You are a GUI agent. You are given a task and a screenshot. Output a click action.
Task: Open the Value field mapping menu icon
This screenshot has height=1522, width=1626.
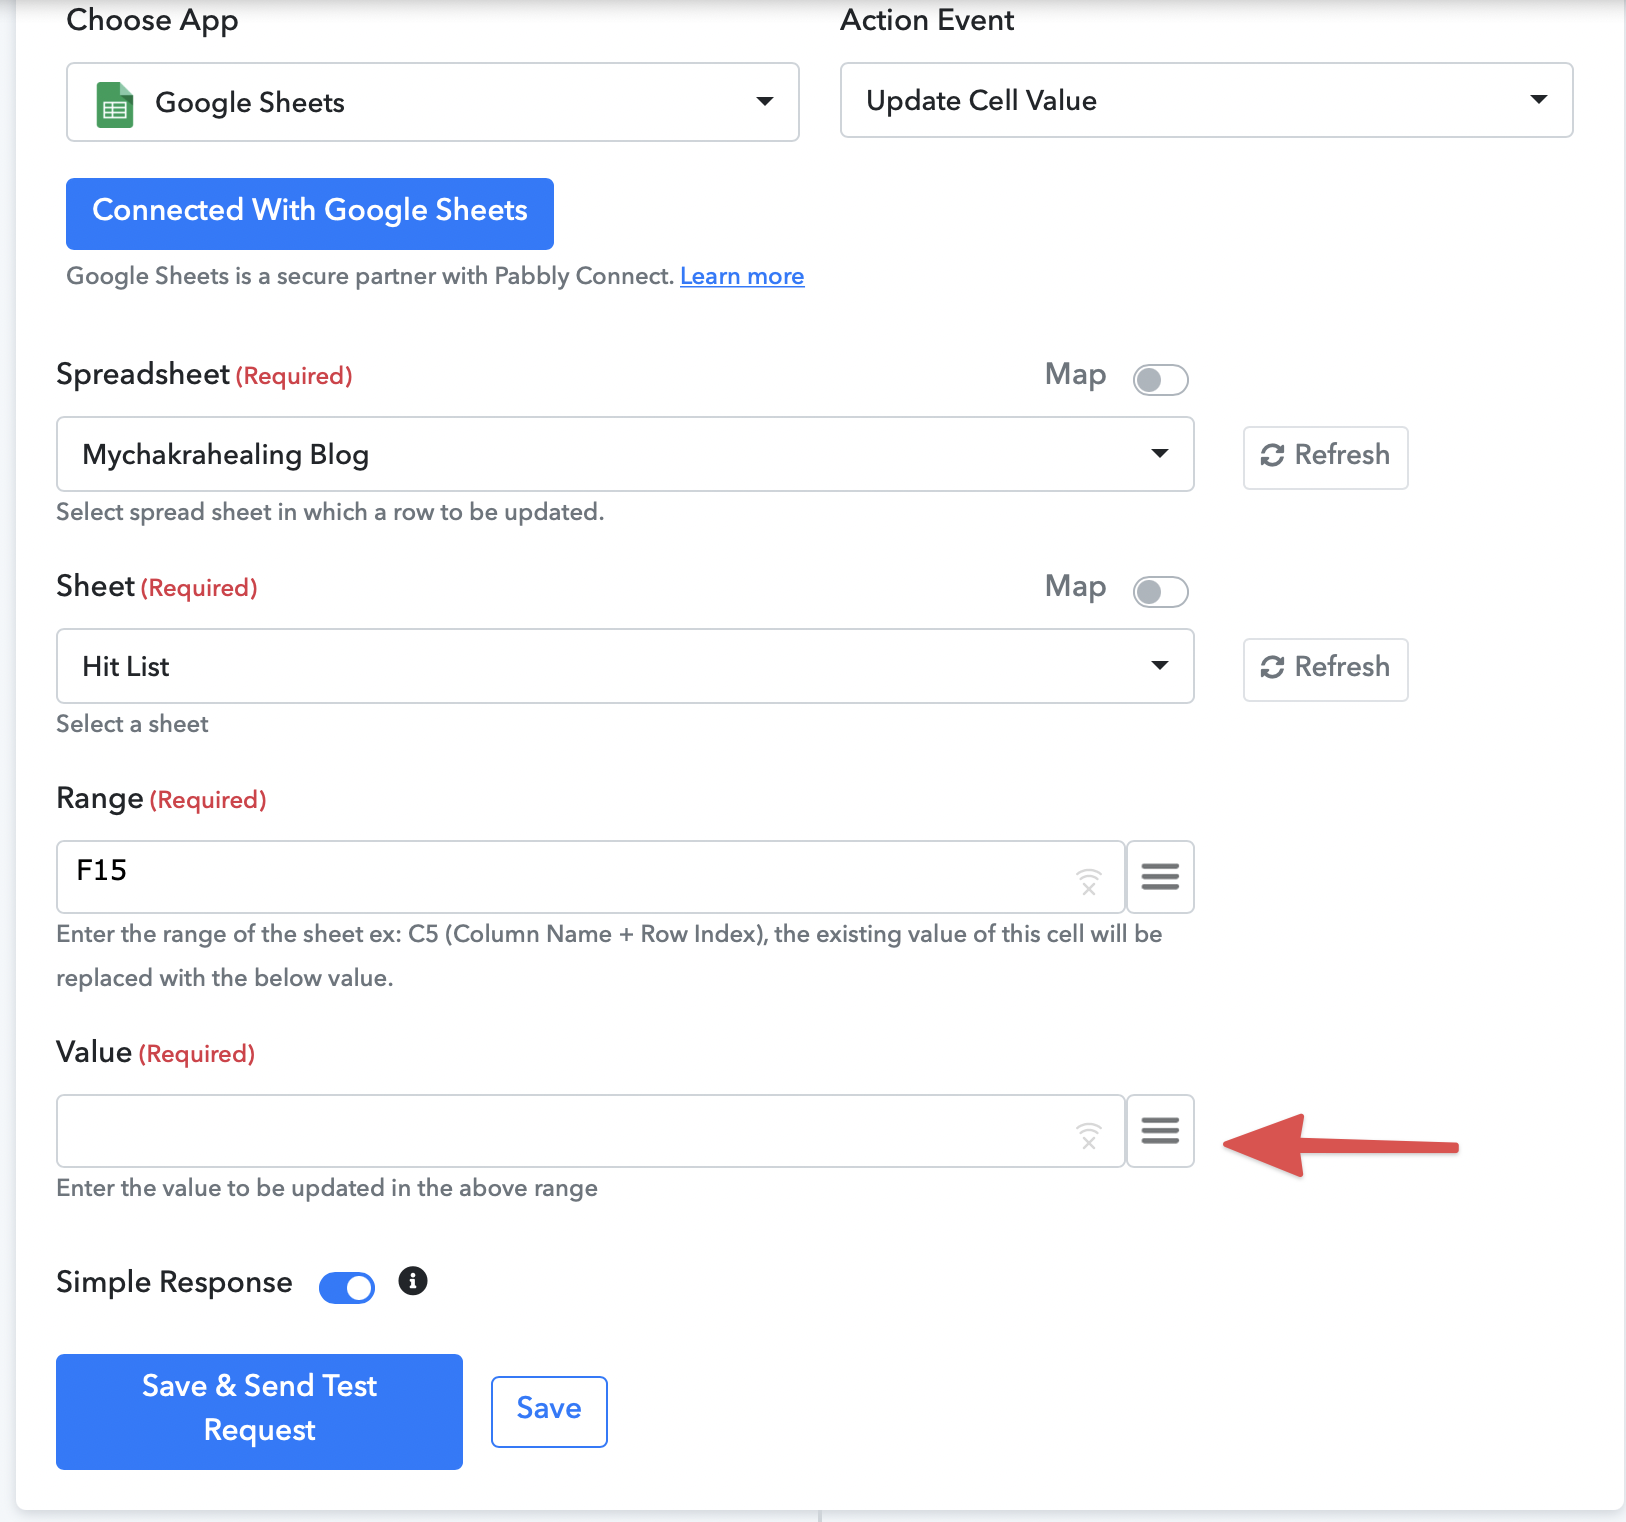(x=1160, y=1131)
